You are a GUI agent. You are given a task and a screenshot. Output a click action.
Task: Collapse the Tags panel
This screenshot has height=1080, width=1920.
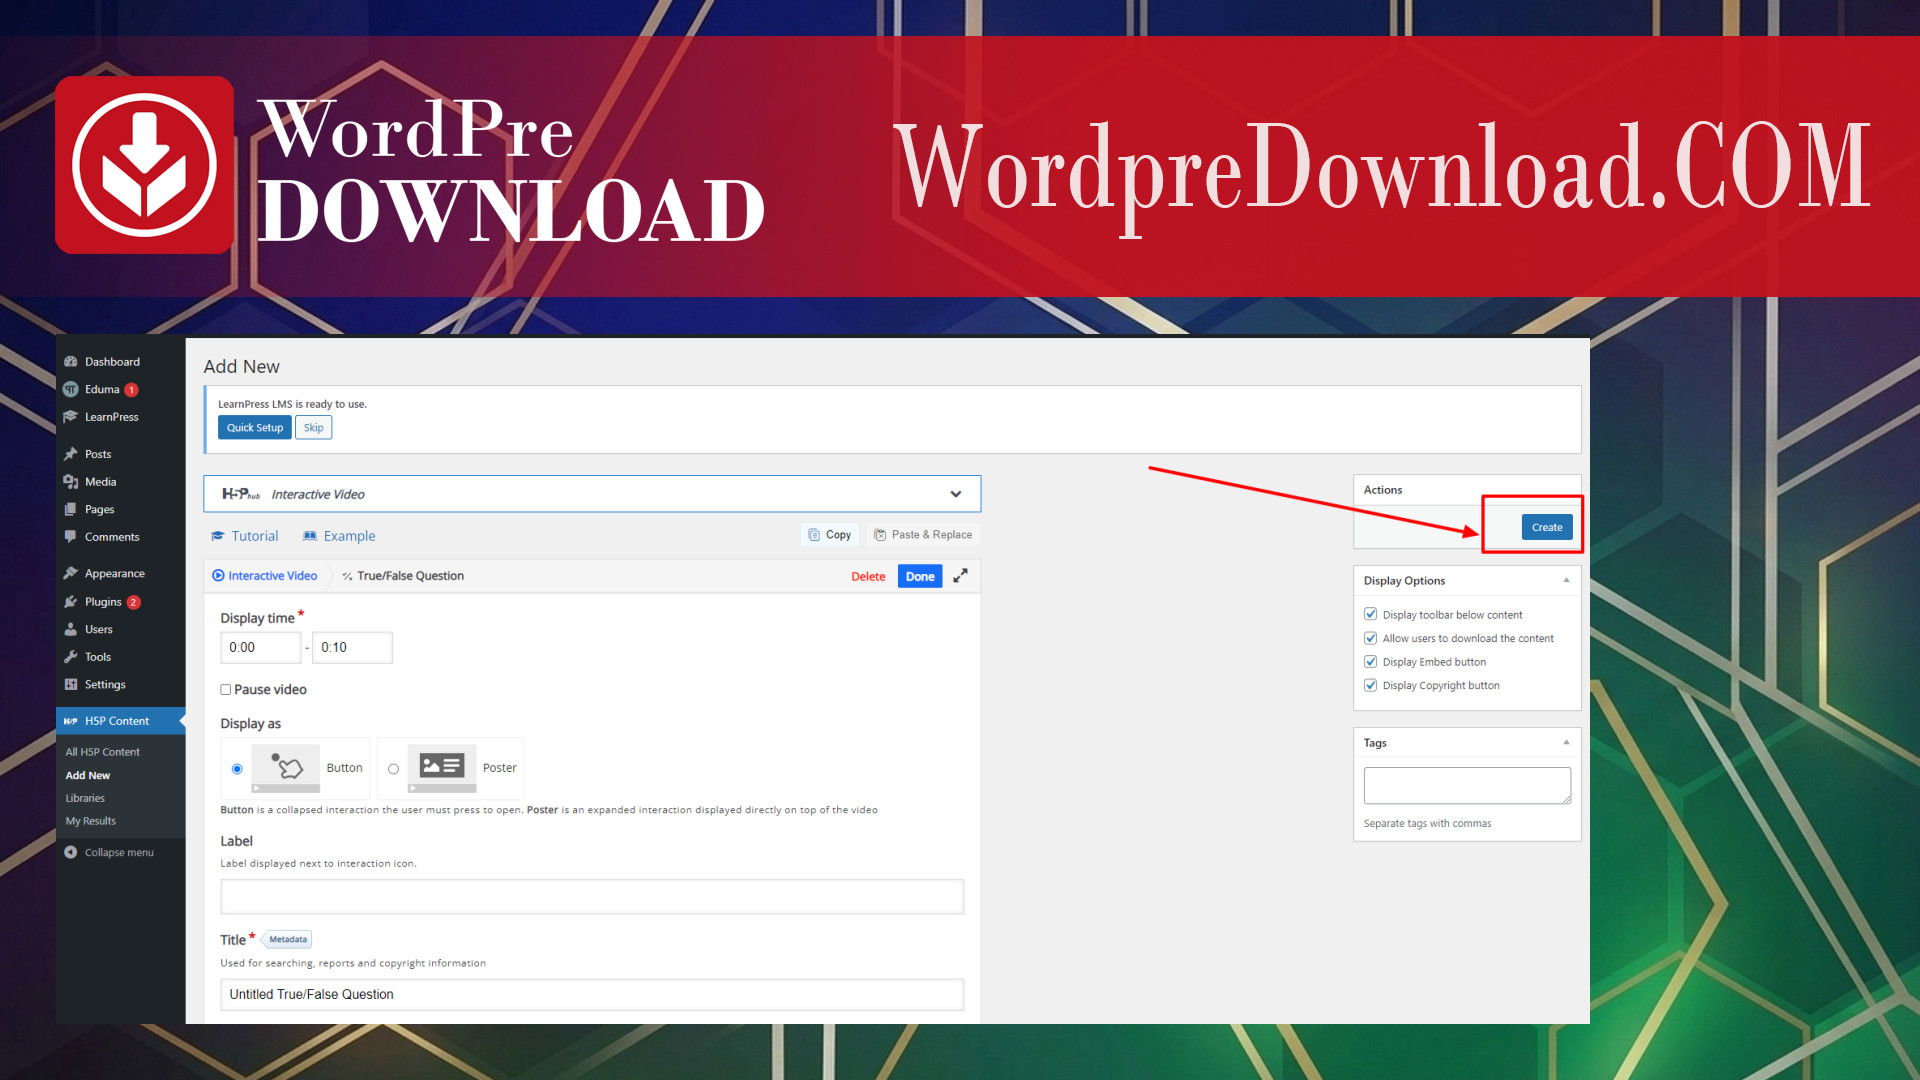(x=1566, y=742)
